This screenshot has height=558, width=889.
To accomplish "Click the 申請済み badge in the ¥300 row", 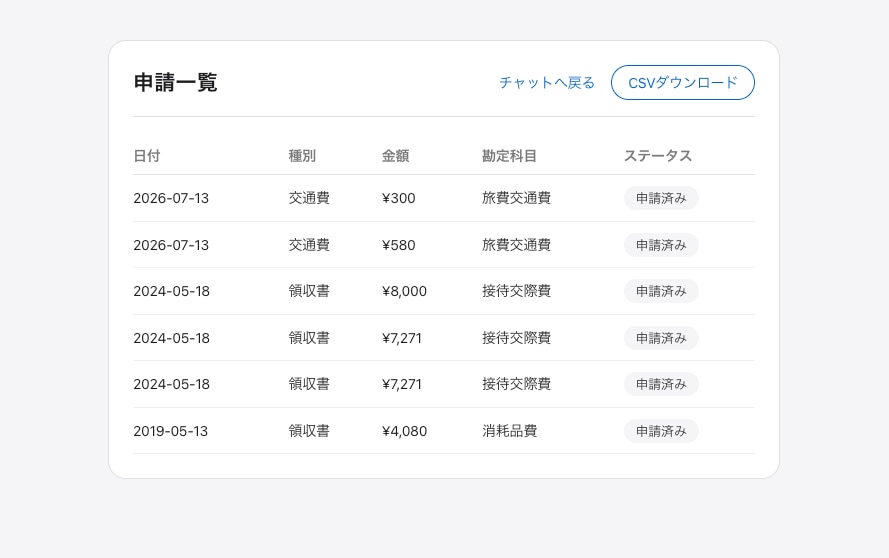I will tap(661, 198).
